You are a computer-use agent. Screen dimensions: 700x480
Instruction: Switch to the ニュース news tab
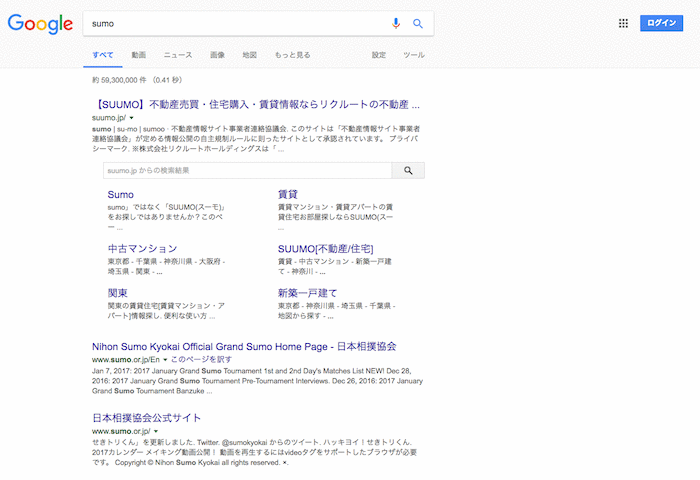click(x=178, y=55)
